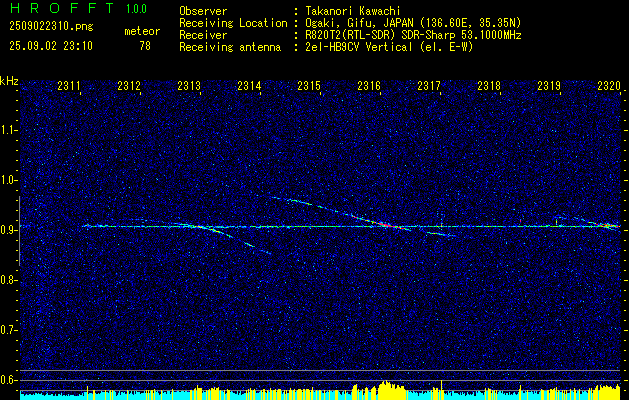This screenshot has width=629, height=400.
Task: Click frequency axis label 0.7
Action: pyautogui.click(x=8, y=330)
